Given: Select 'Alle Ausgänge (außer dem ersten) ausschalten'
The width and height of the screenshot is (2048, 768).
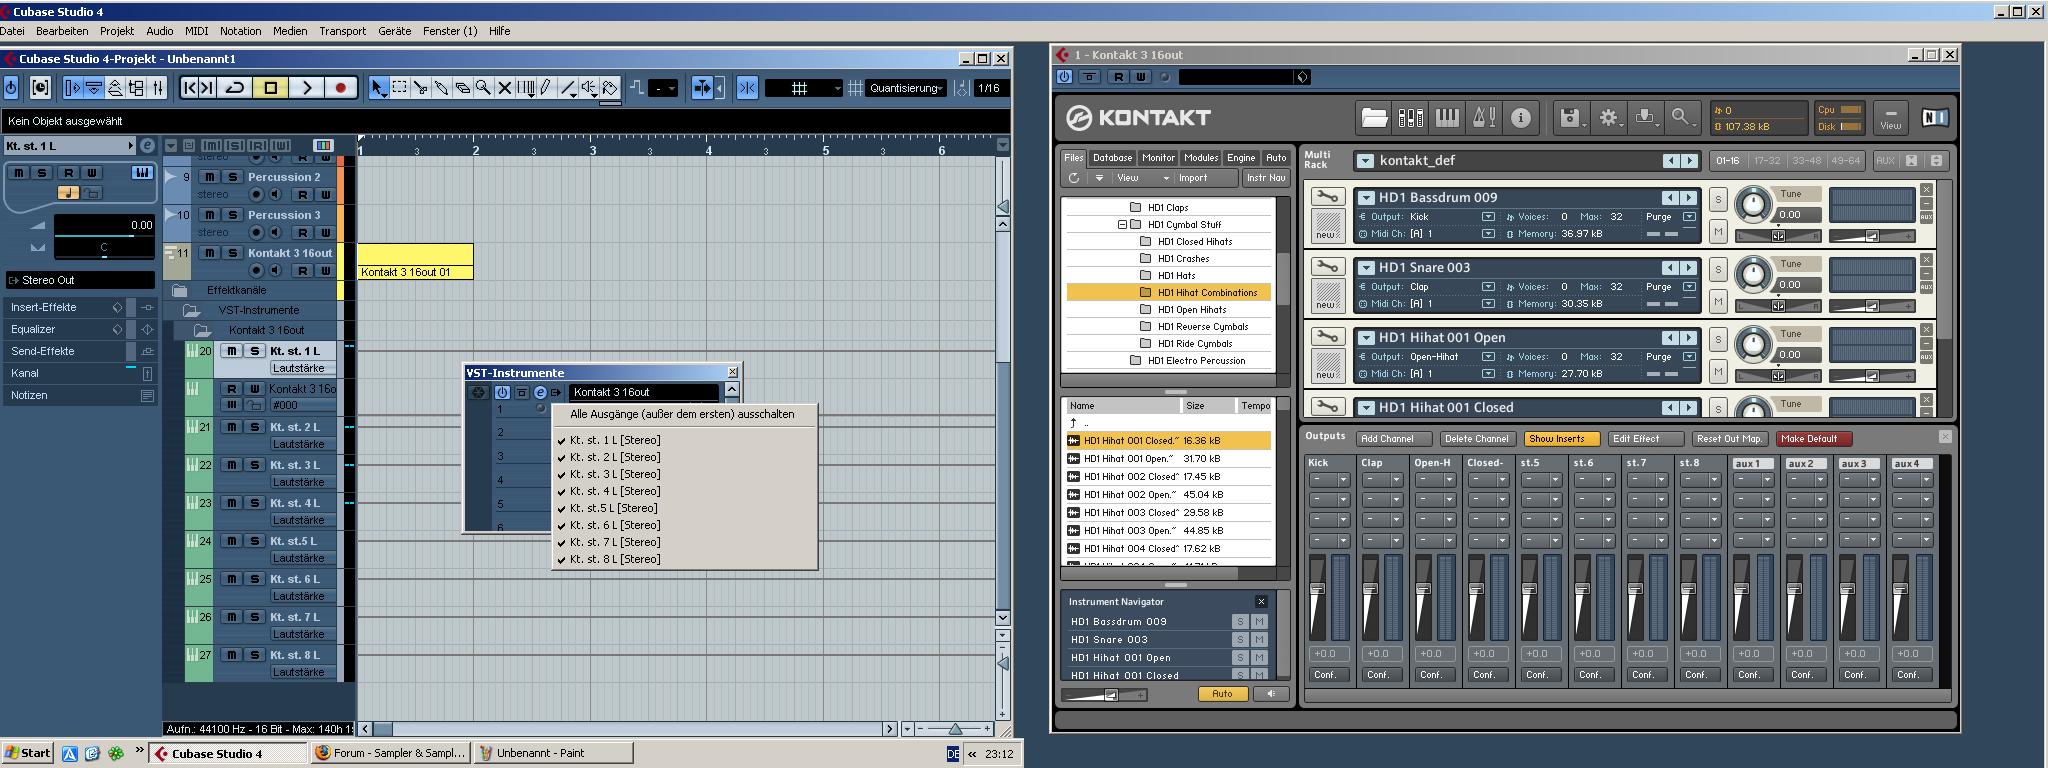Looking at the screenshot, I should click(x=682, y=414).
